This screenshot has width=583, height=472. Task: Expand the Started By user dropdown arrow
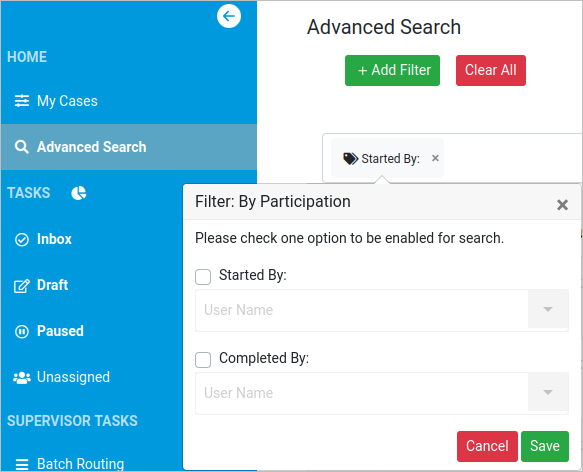(x=548, y=309)
